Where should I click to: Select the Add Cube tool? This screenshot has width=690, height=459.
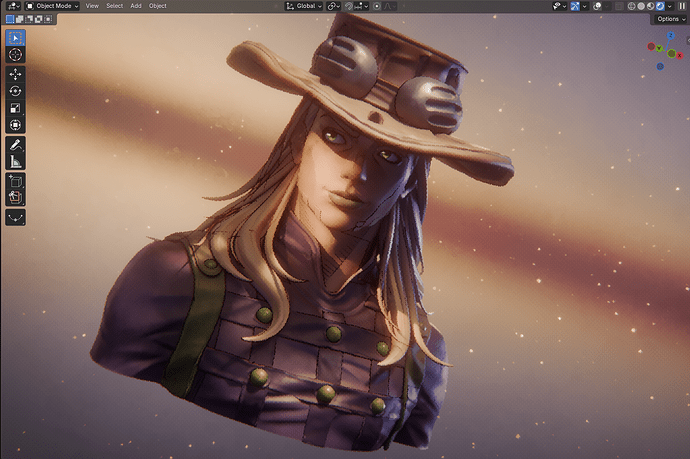(x=15, y=181)
